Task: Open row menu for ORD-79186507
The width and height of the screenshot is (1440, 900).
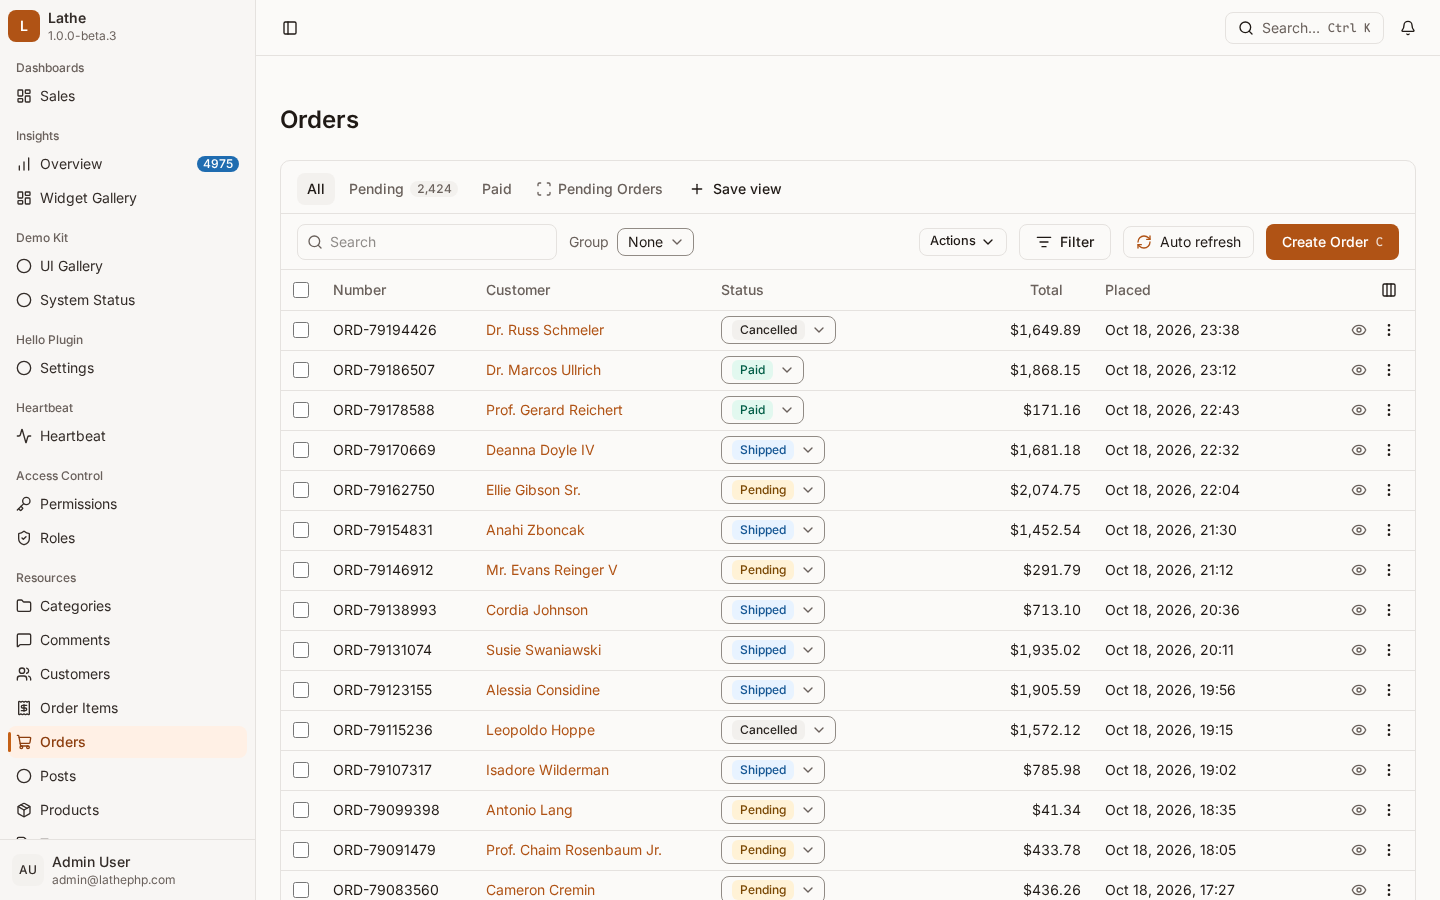Action: tap(1389, 370)
